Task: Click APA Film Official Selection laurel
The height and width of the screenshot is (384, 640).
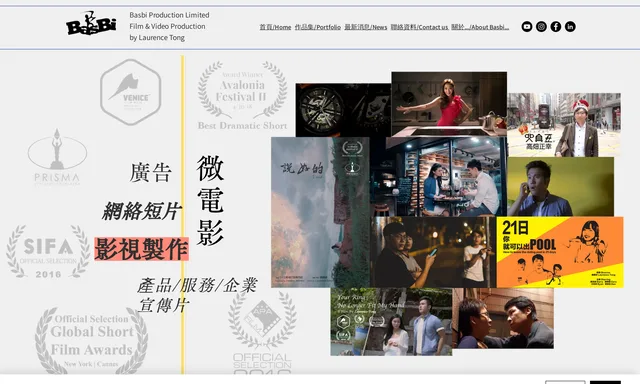Action: pyautogui.click(x=262, y=333)
